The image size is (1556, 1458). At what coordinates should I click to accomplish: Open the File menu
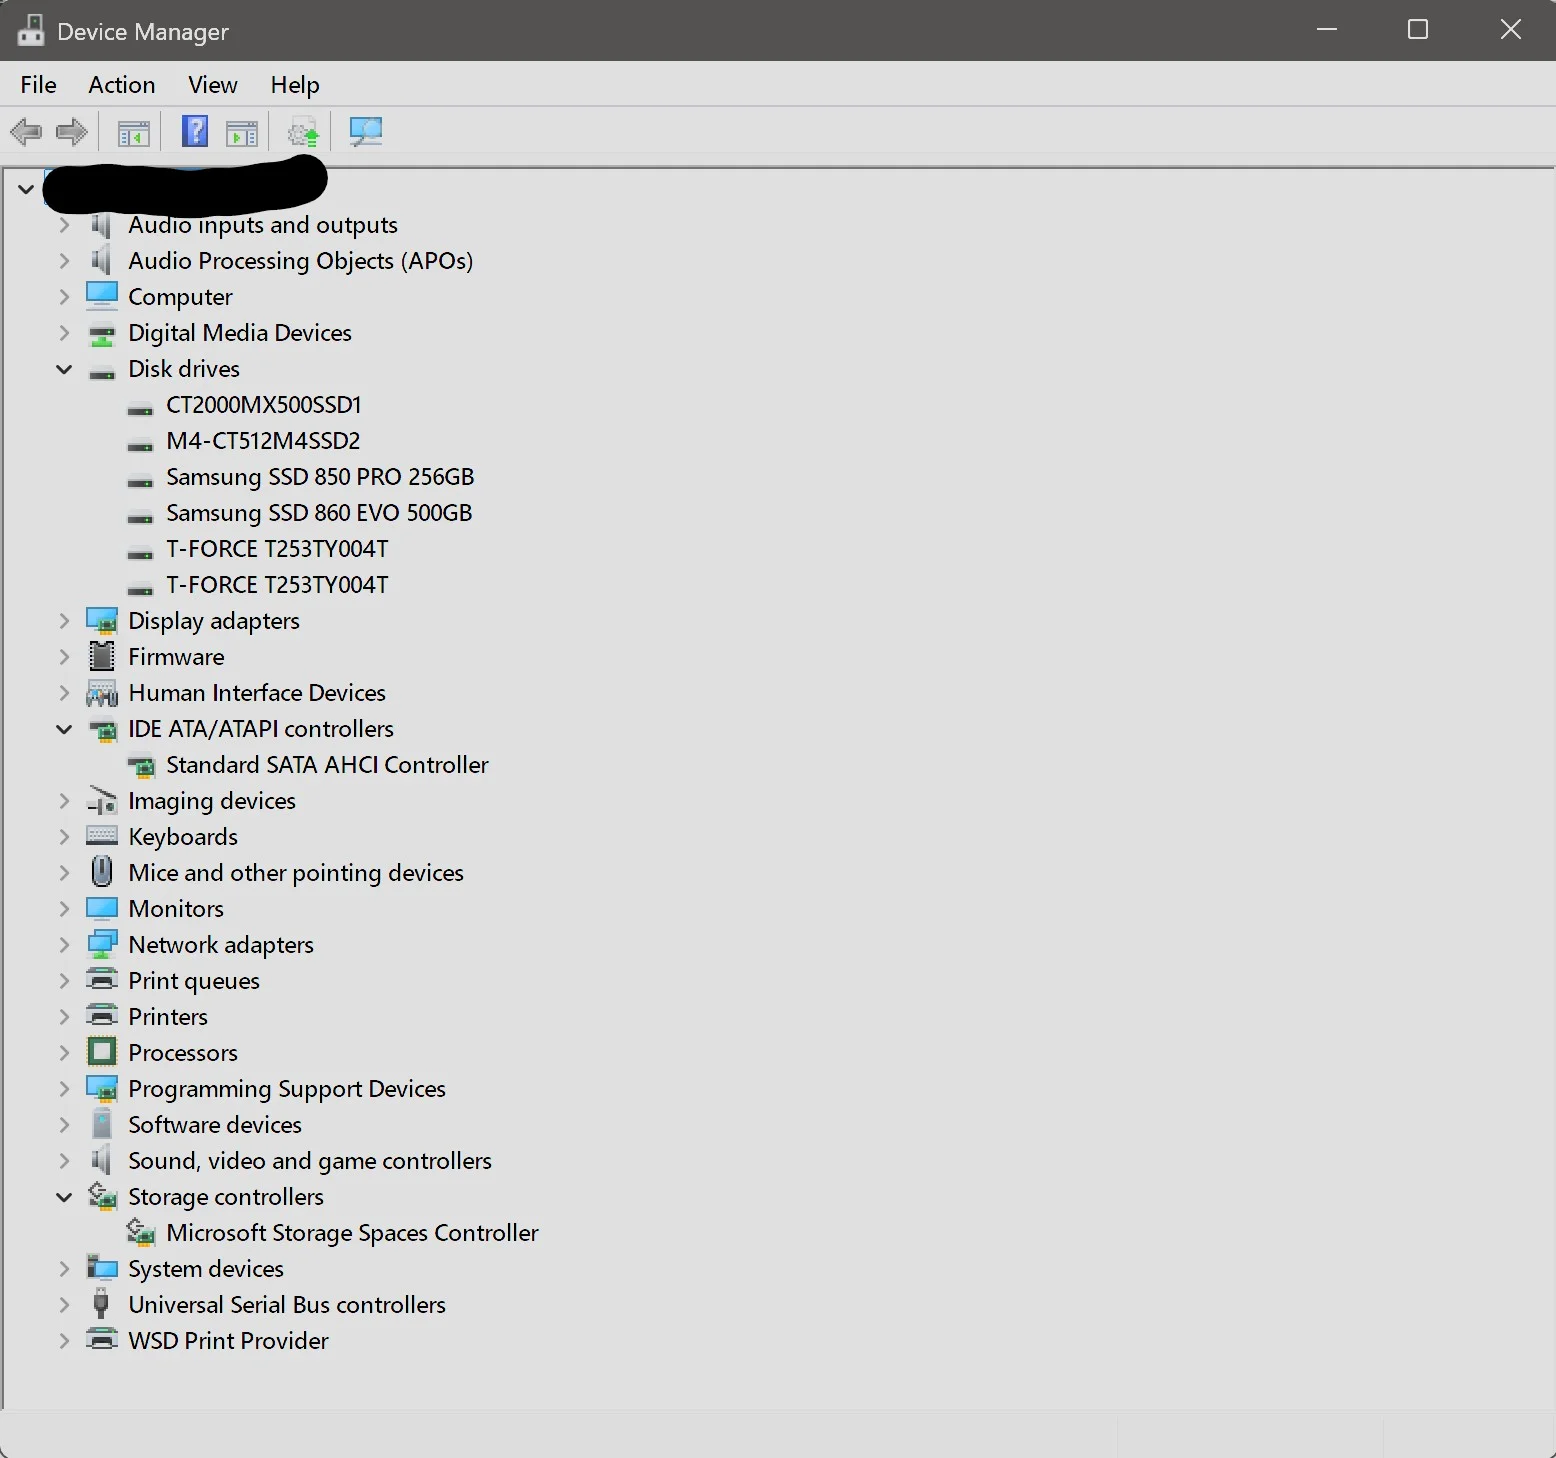click(39, 85)
